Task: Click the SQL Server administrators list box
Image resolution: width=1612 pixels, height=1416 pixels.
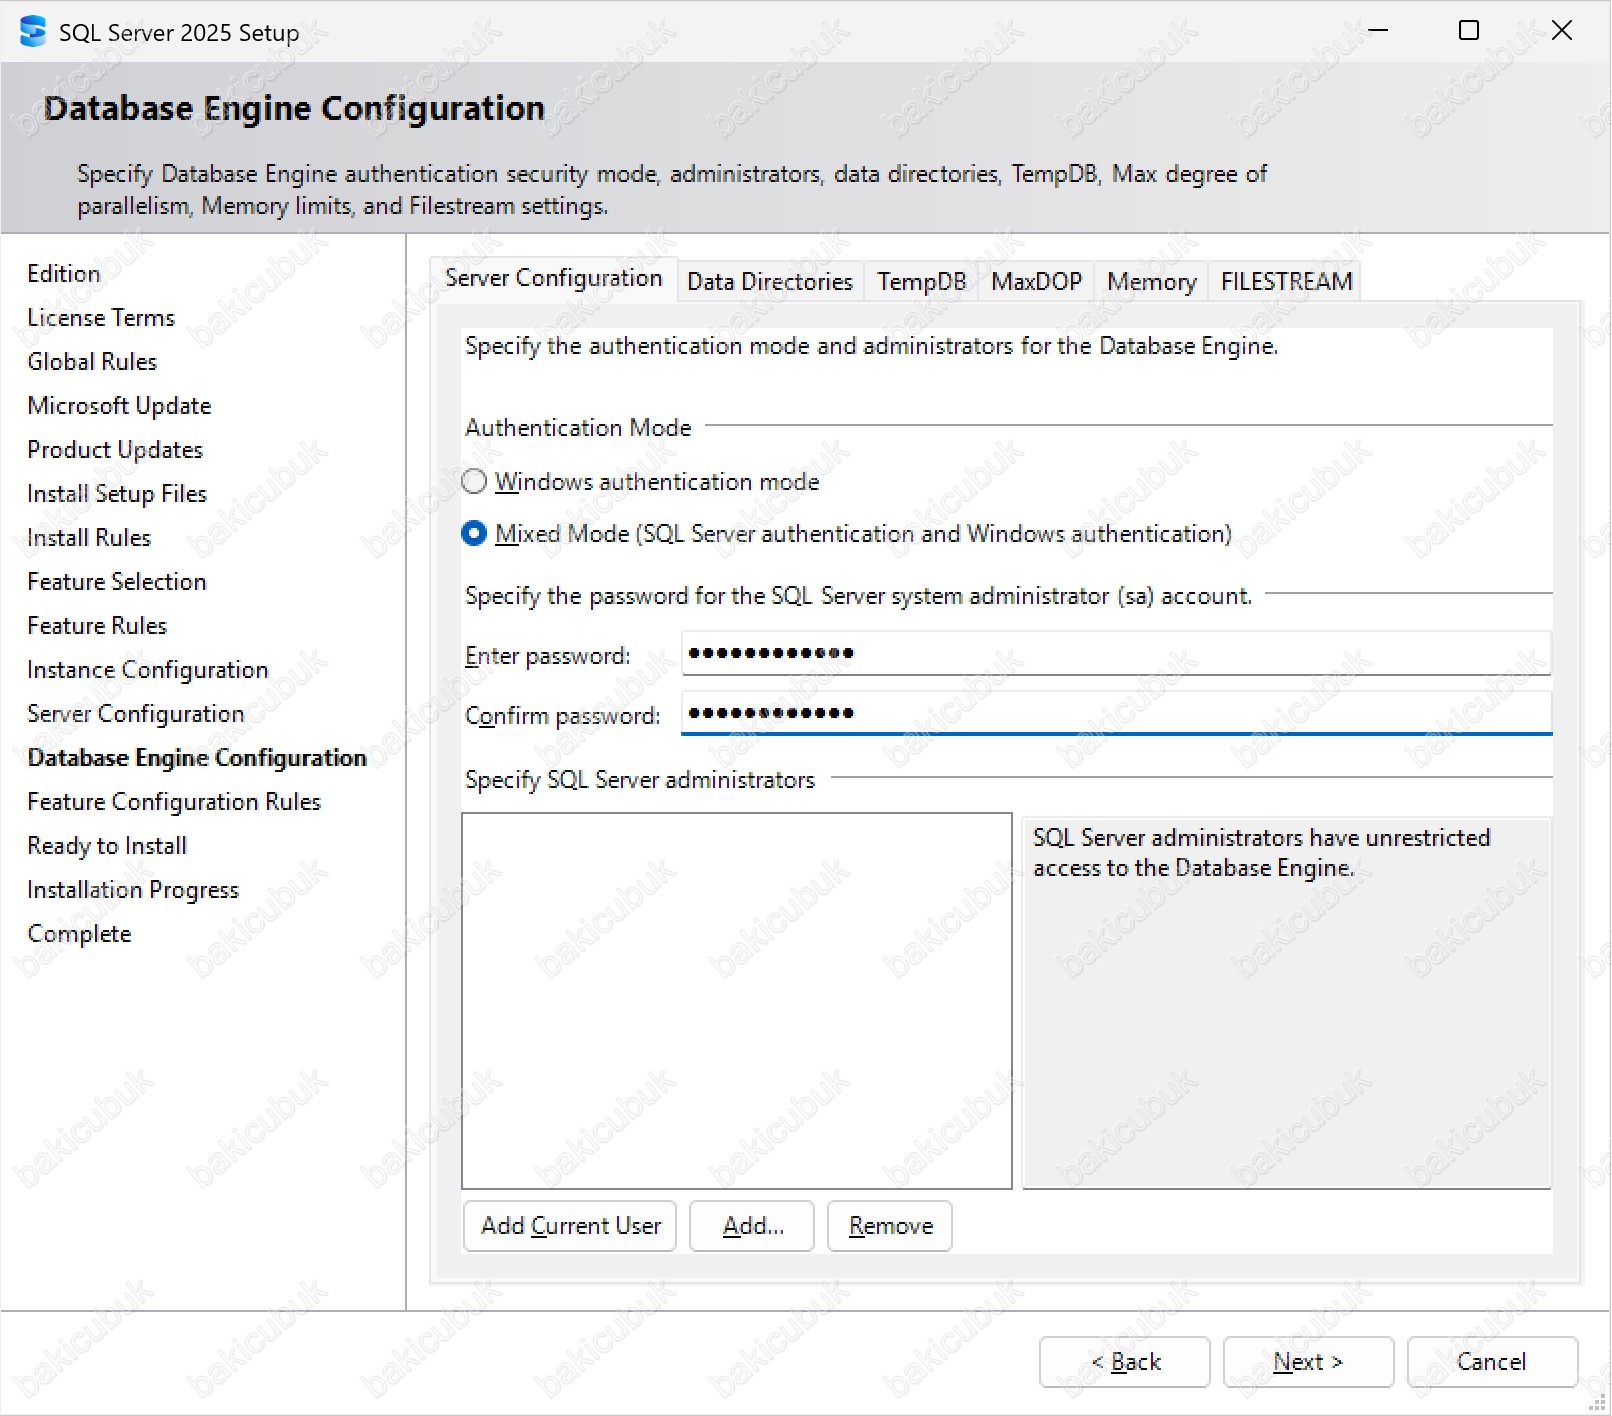Action: click(737, 1001)
